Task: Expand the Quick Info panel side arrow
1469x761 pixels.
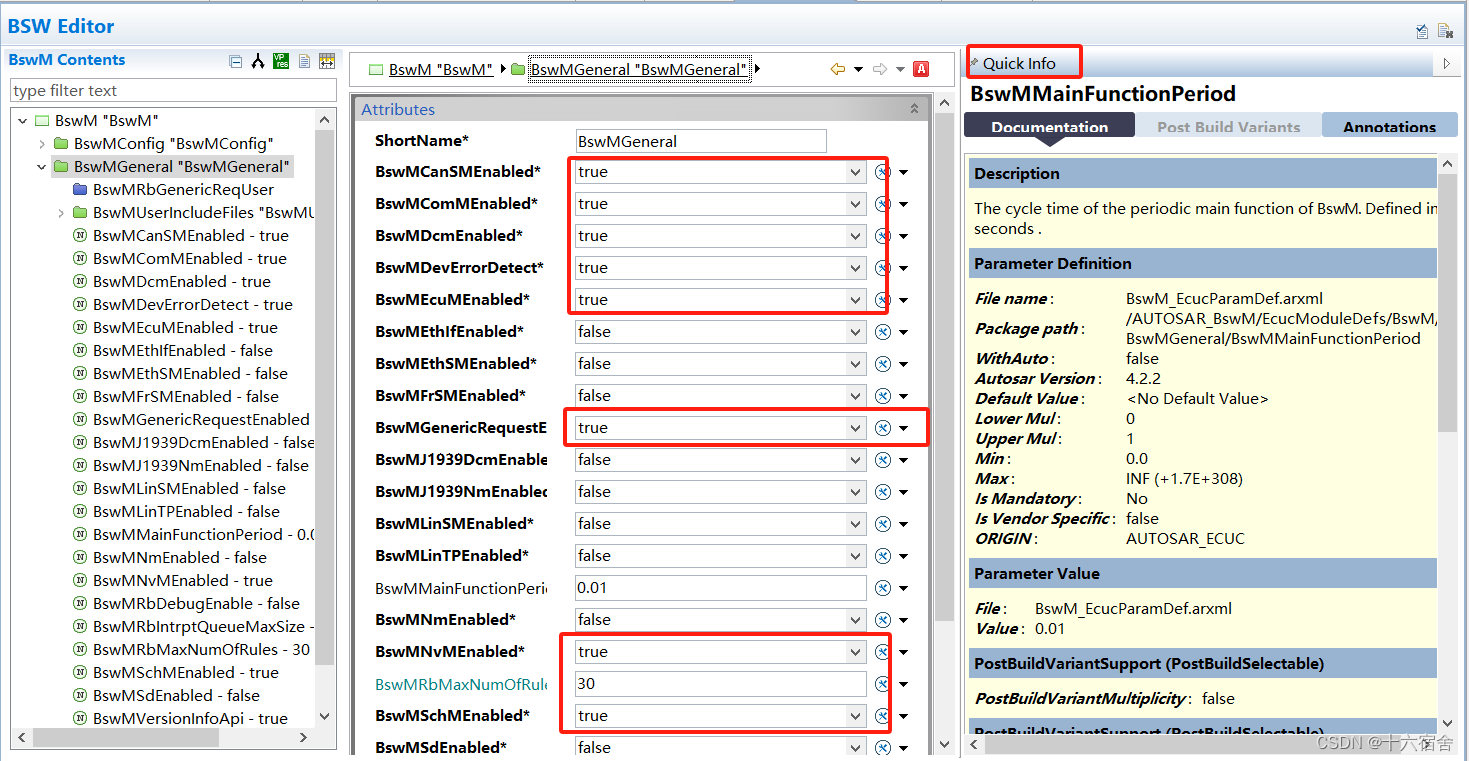Action: click(1446, 63)
